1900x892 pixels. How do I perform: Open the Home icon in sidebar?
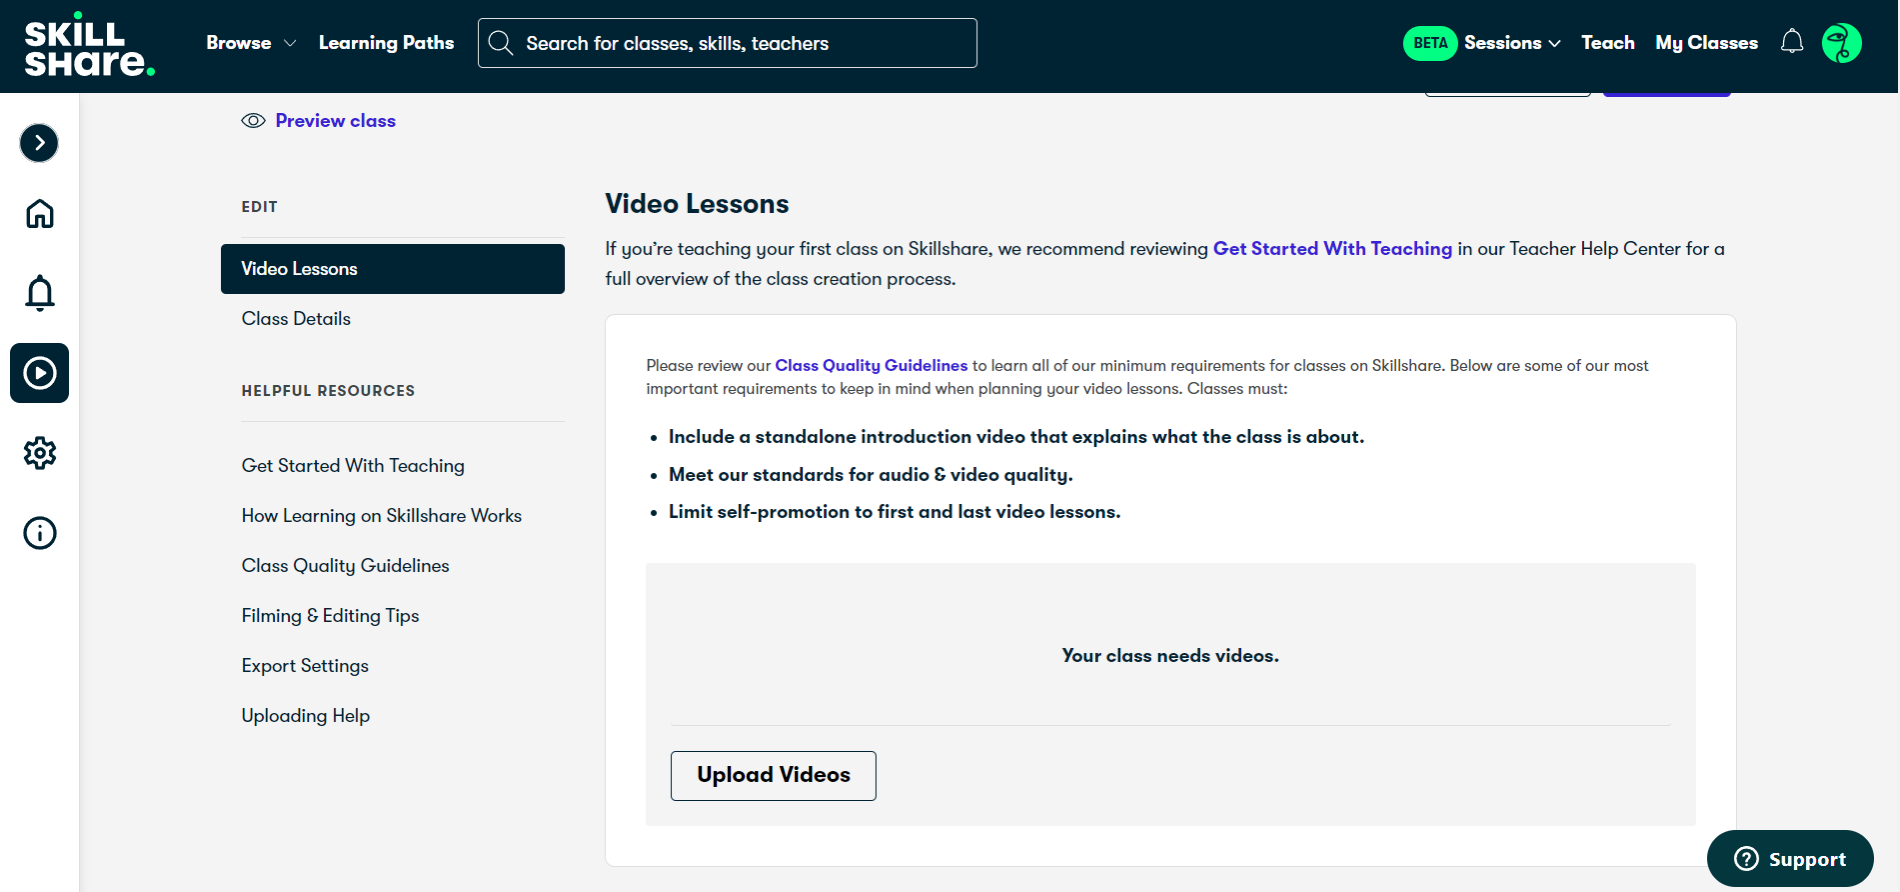tap(39, 213)
